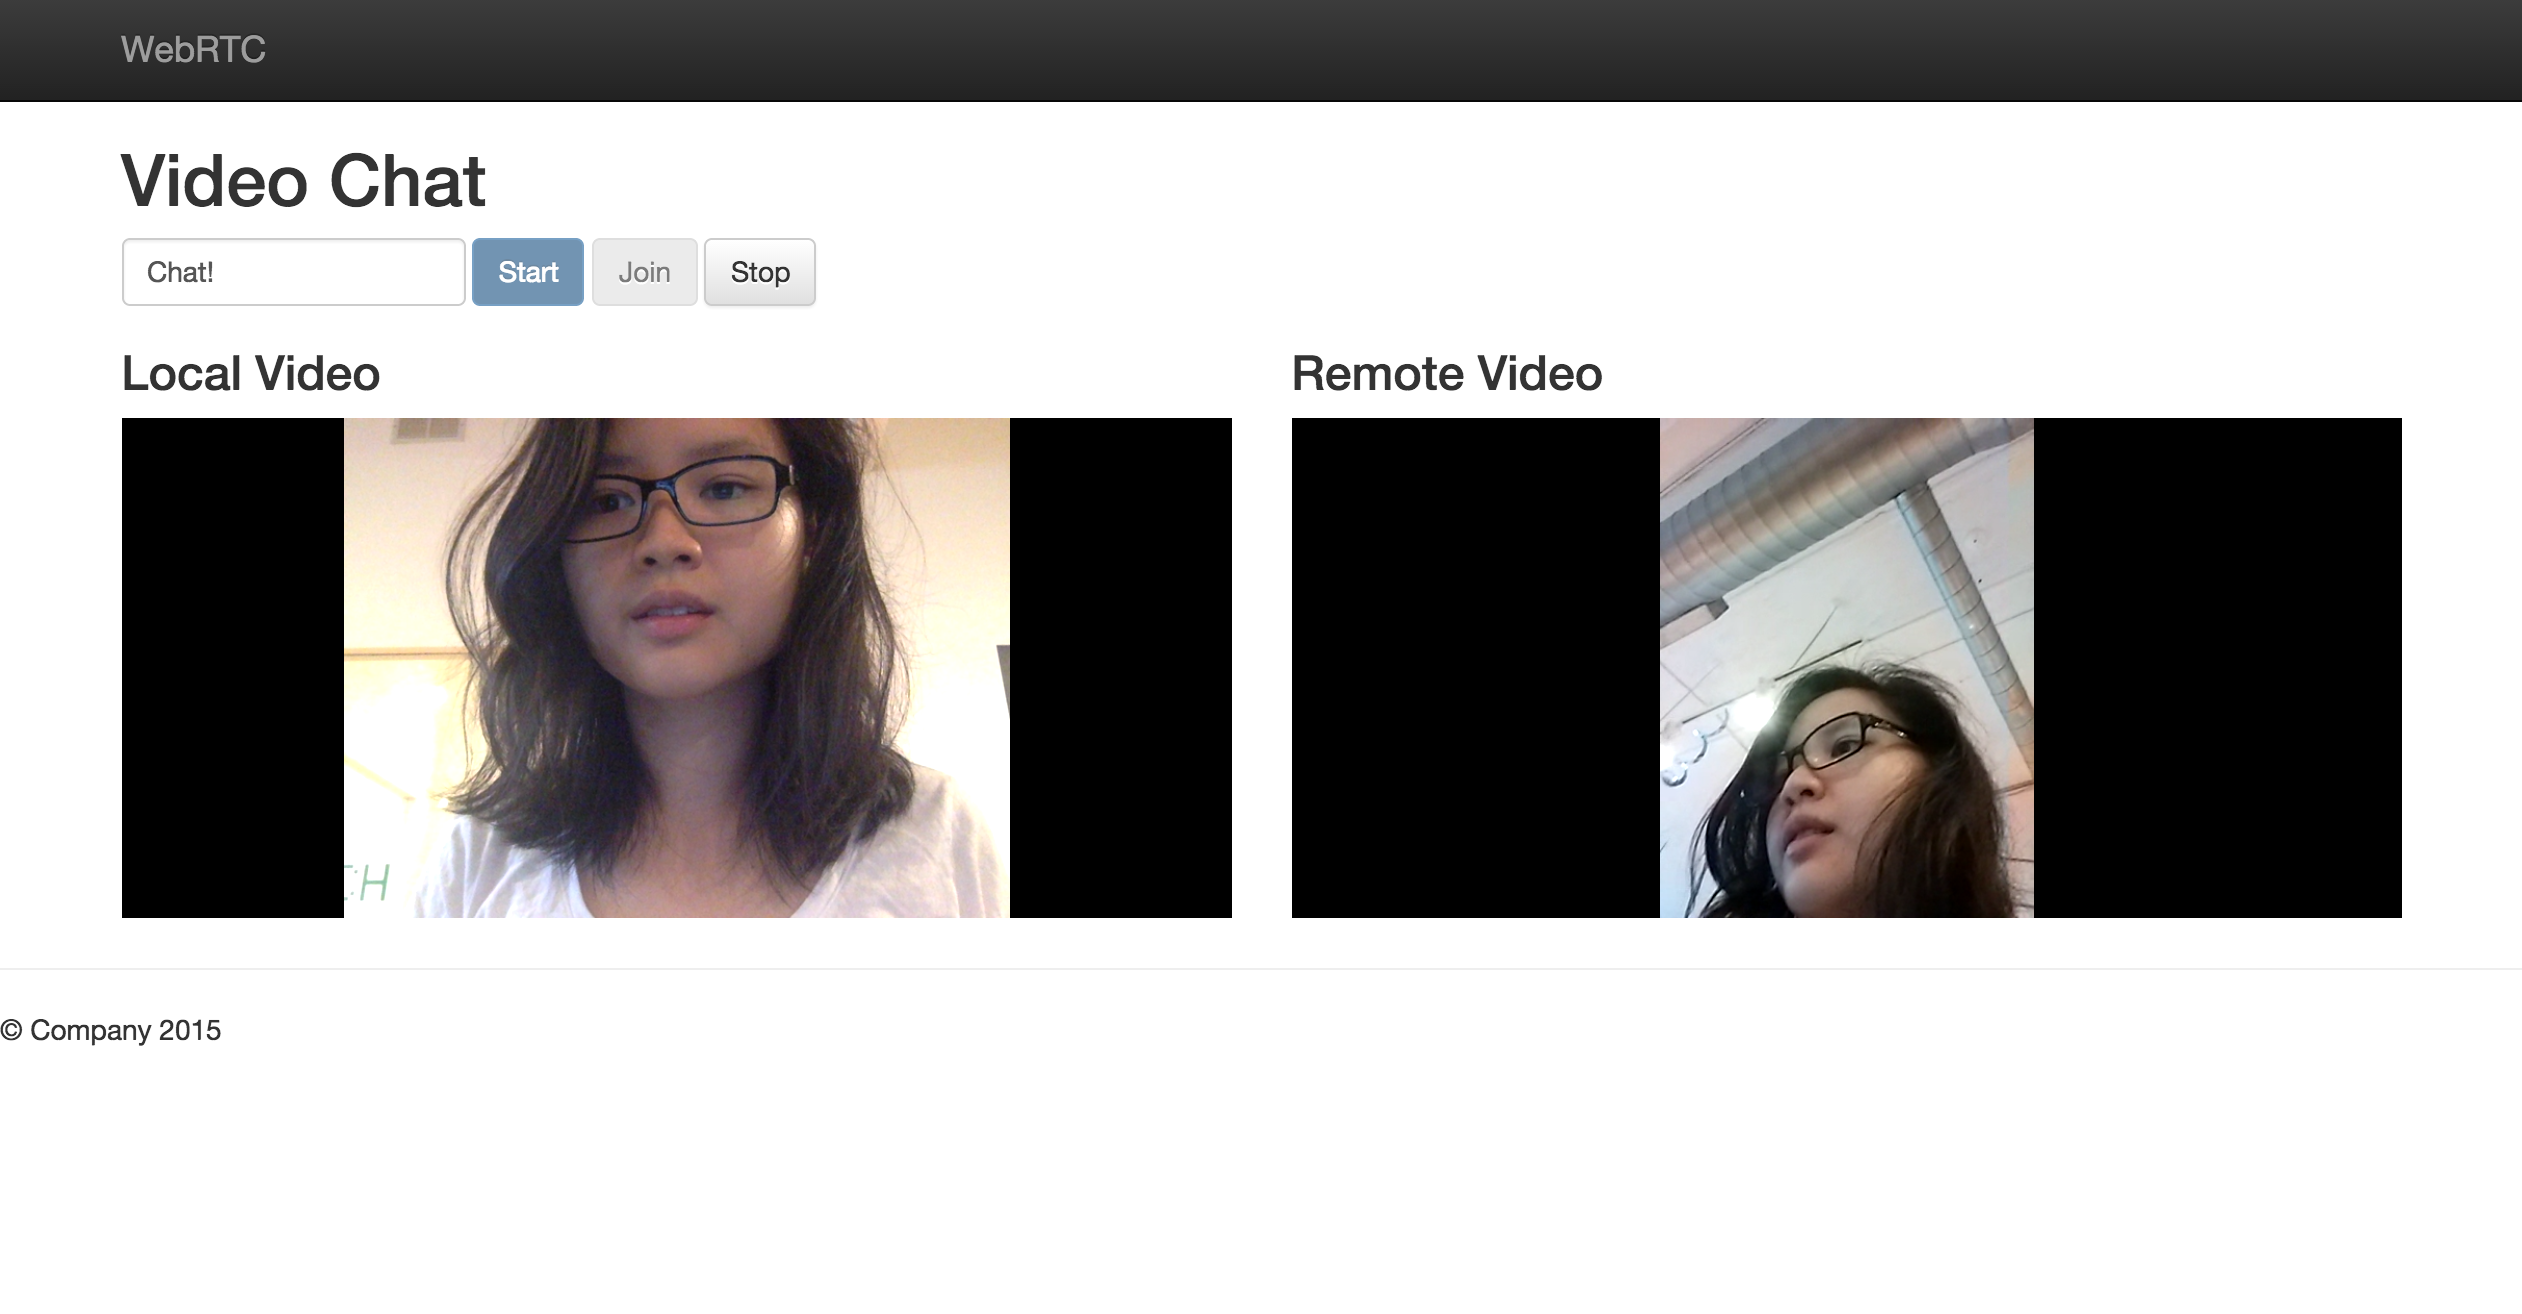Click the WebRTC brand link
The height and width of the screenshot is (1314, 2522).
(193, 49)
